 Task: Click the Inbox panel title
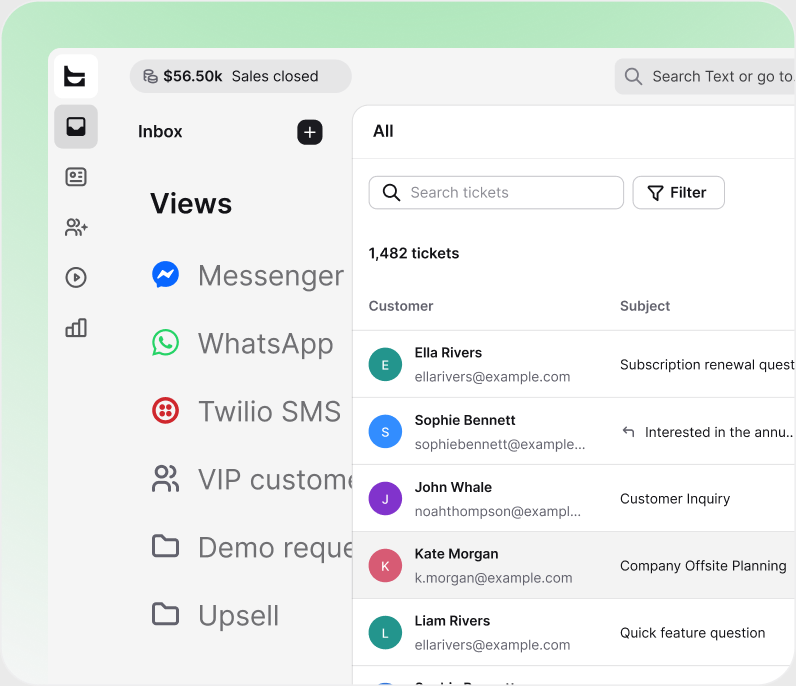tap(160, 132)
